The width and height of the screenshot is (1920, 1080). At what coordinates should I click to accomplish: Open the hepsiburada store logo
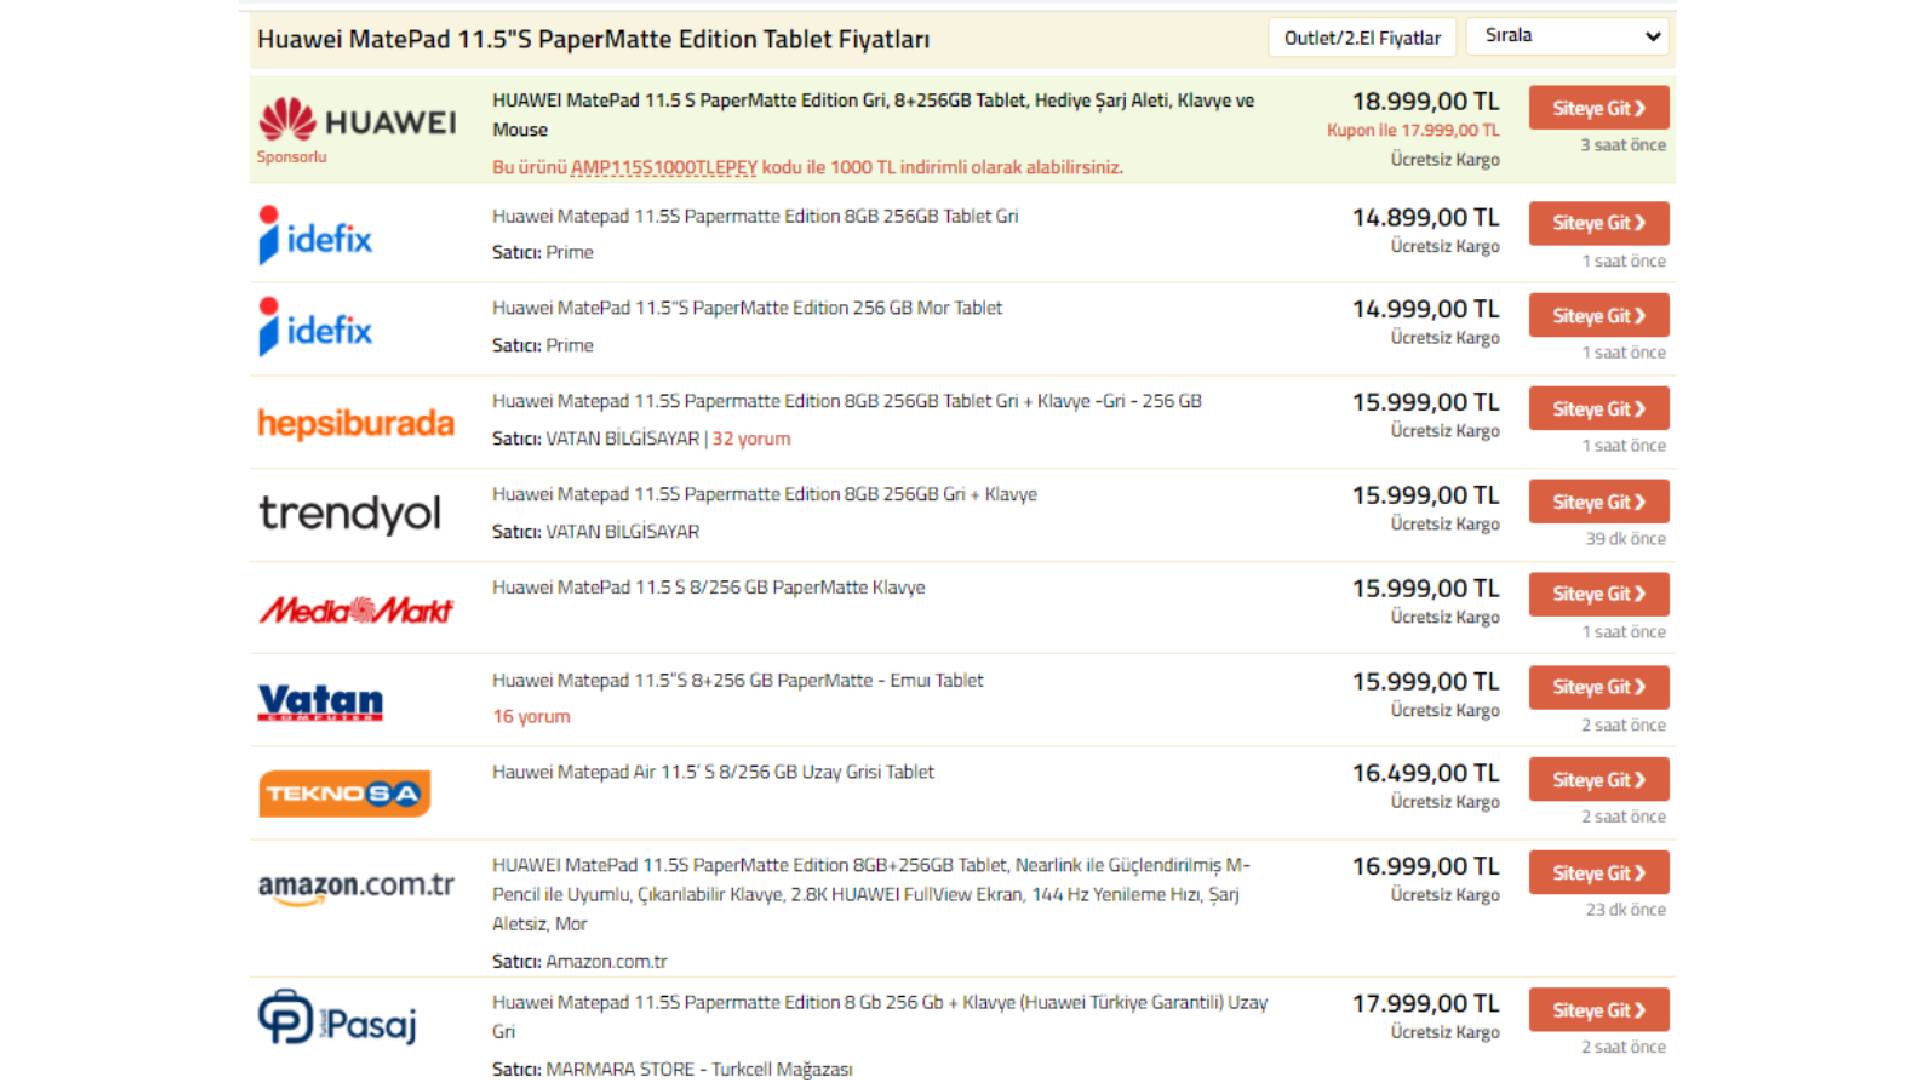click(356, 423)
